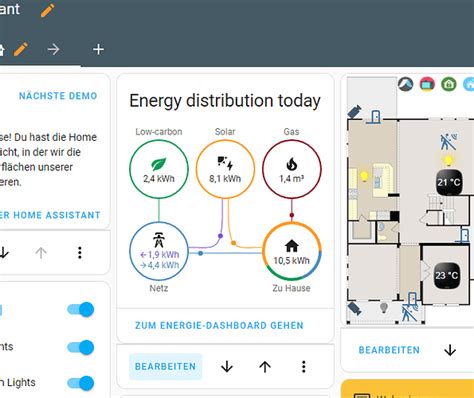Open the three-dot menu of the demo info card
474x398 pixels.
80,253
